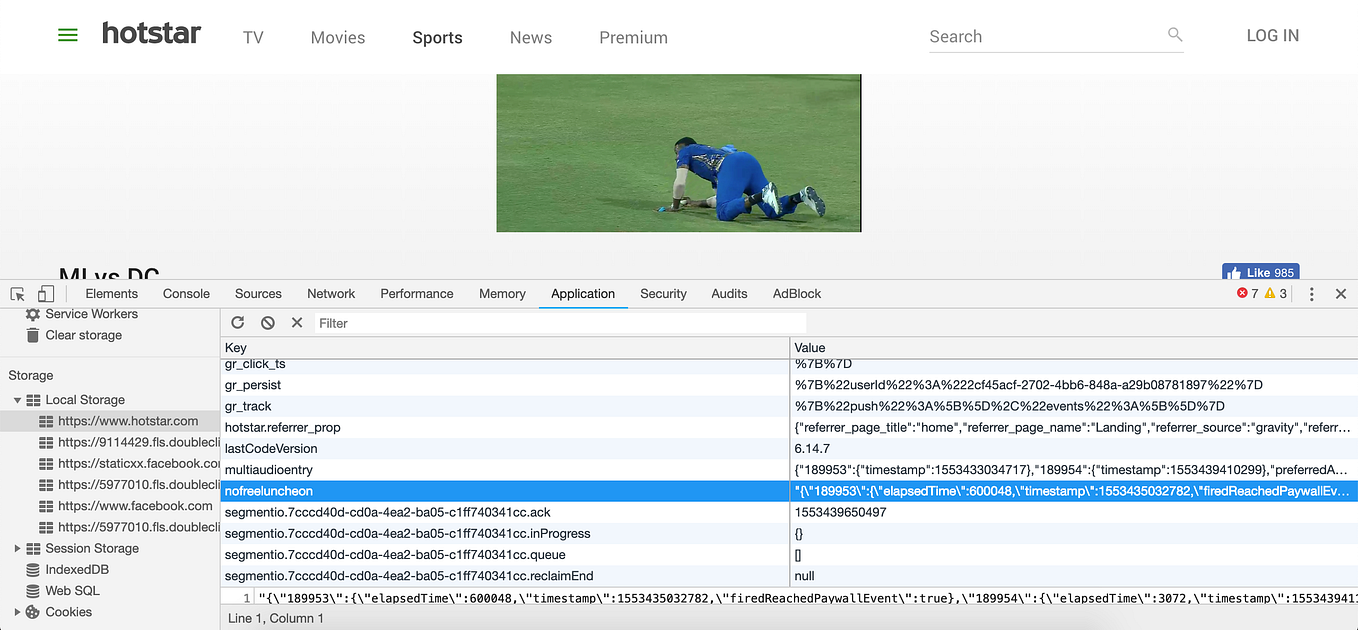Click the search magnifier icon
The height and width of the screenshot is (630, 1358).
(x=1175, y=35)
